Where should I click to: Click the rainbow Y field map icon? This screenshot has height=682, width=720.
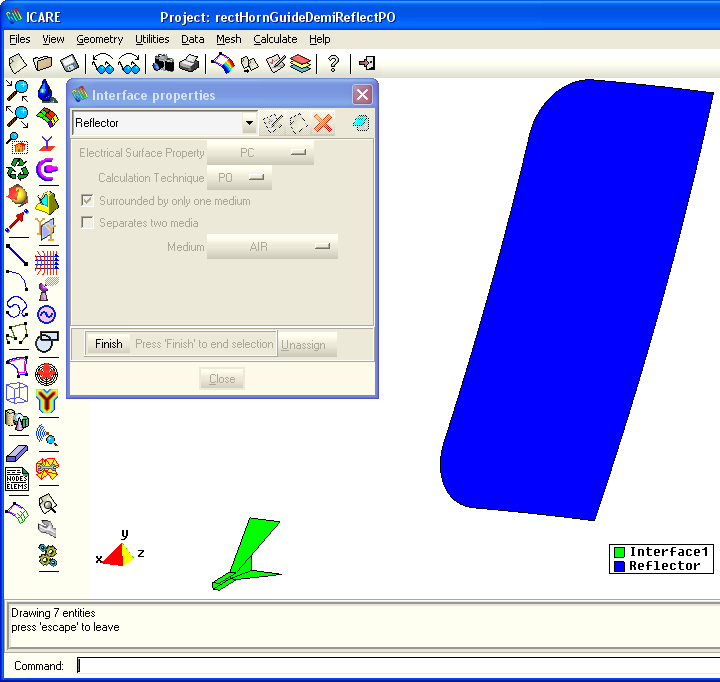point(47,400)
